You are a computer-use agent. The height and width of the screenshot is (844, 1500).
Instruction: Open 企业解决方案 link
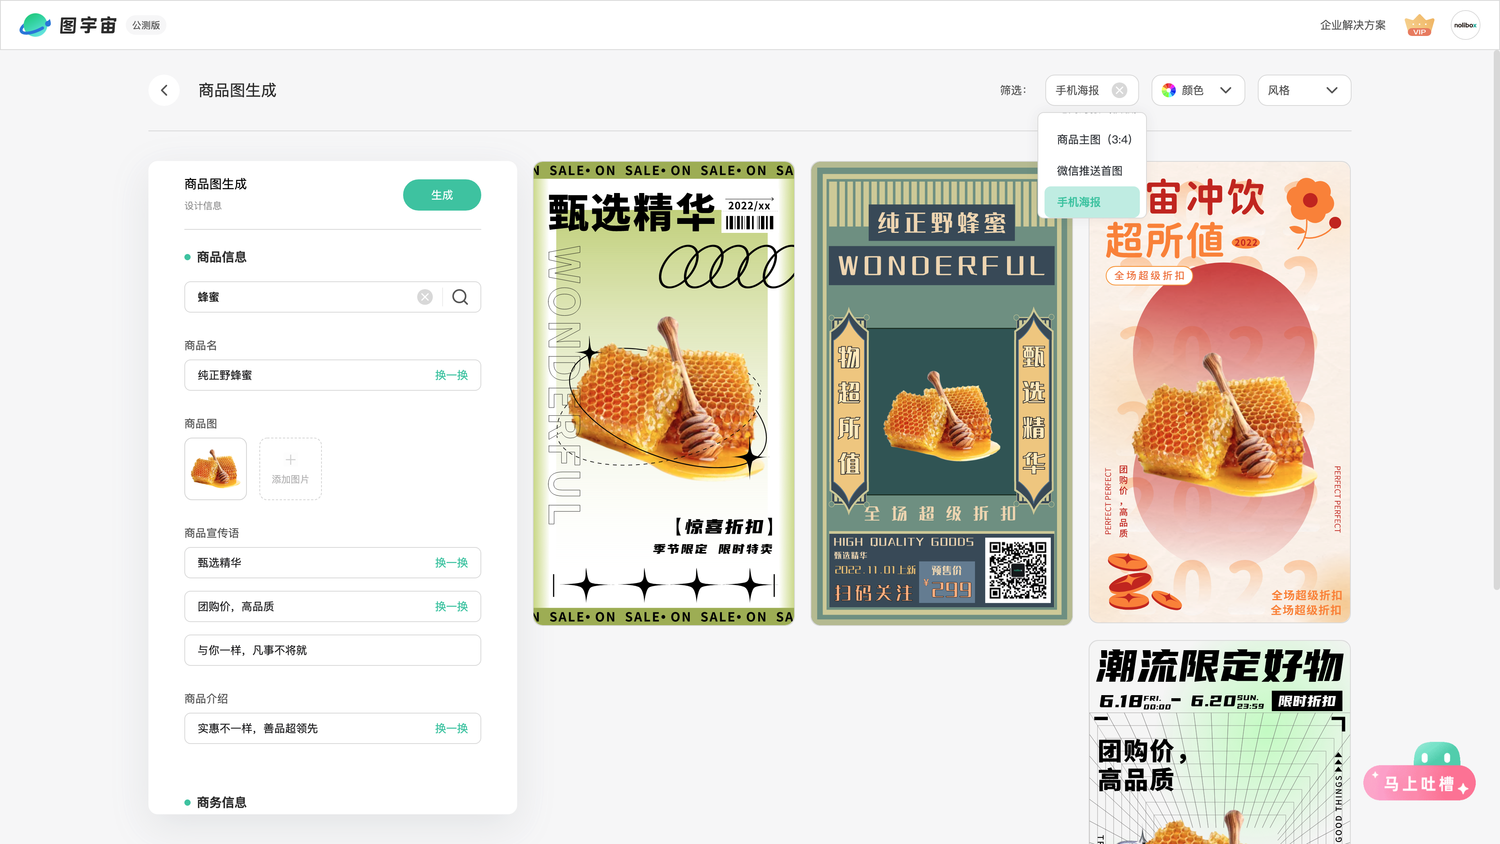[1352, 25]
